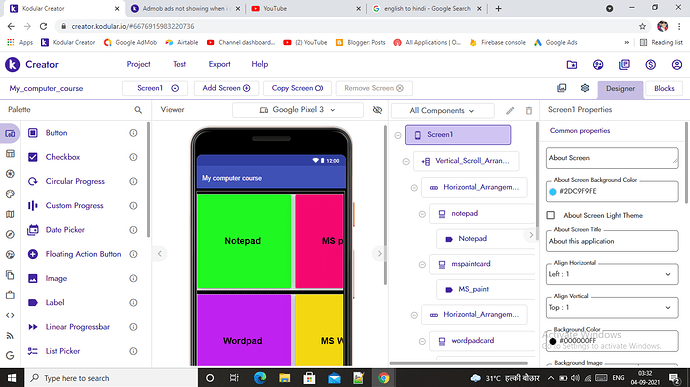Screen dimensions: 690x387
Task: Open the Connectivity palette category icon
Action: point(10,335)
